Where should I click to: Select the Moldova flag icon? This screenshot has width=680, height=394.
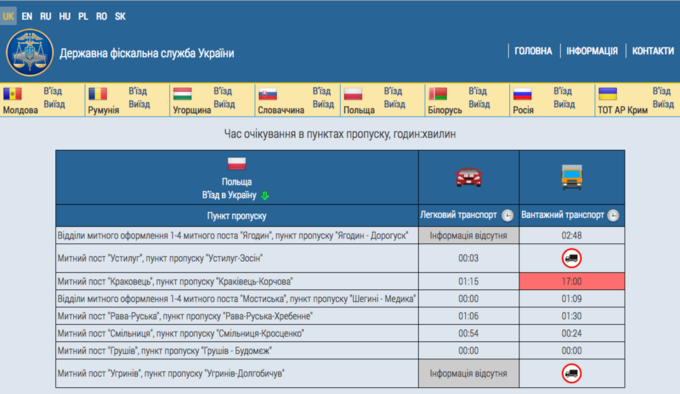[13, 94]
